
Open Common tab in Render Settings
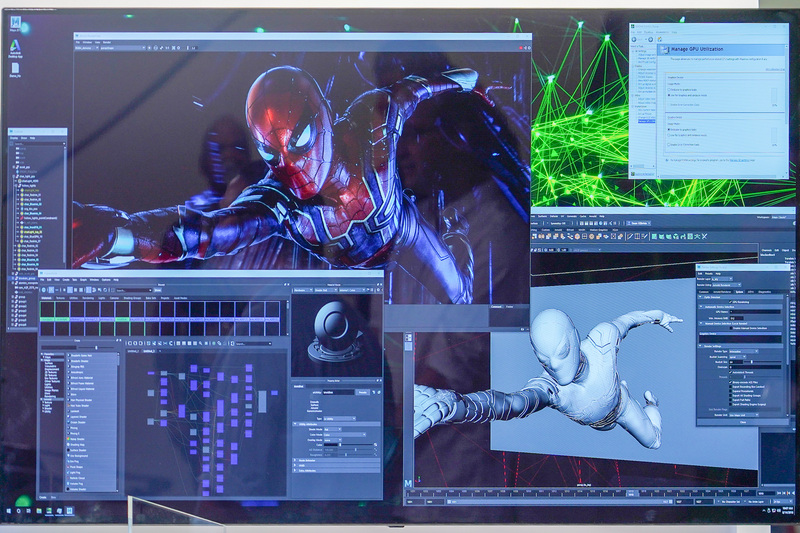coord(704,292)
